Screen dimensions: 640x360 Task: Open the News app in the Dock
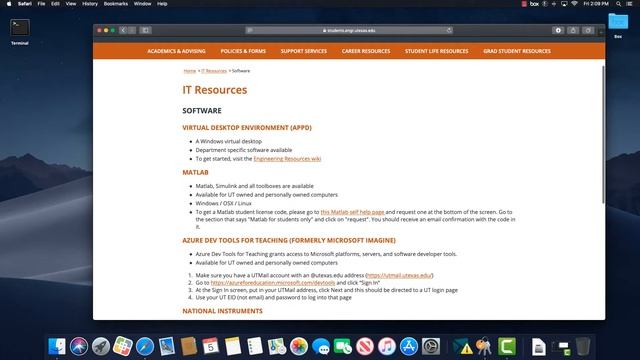(x=365, y=347)
